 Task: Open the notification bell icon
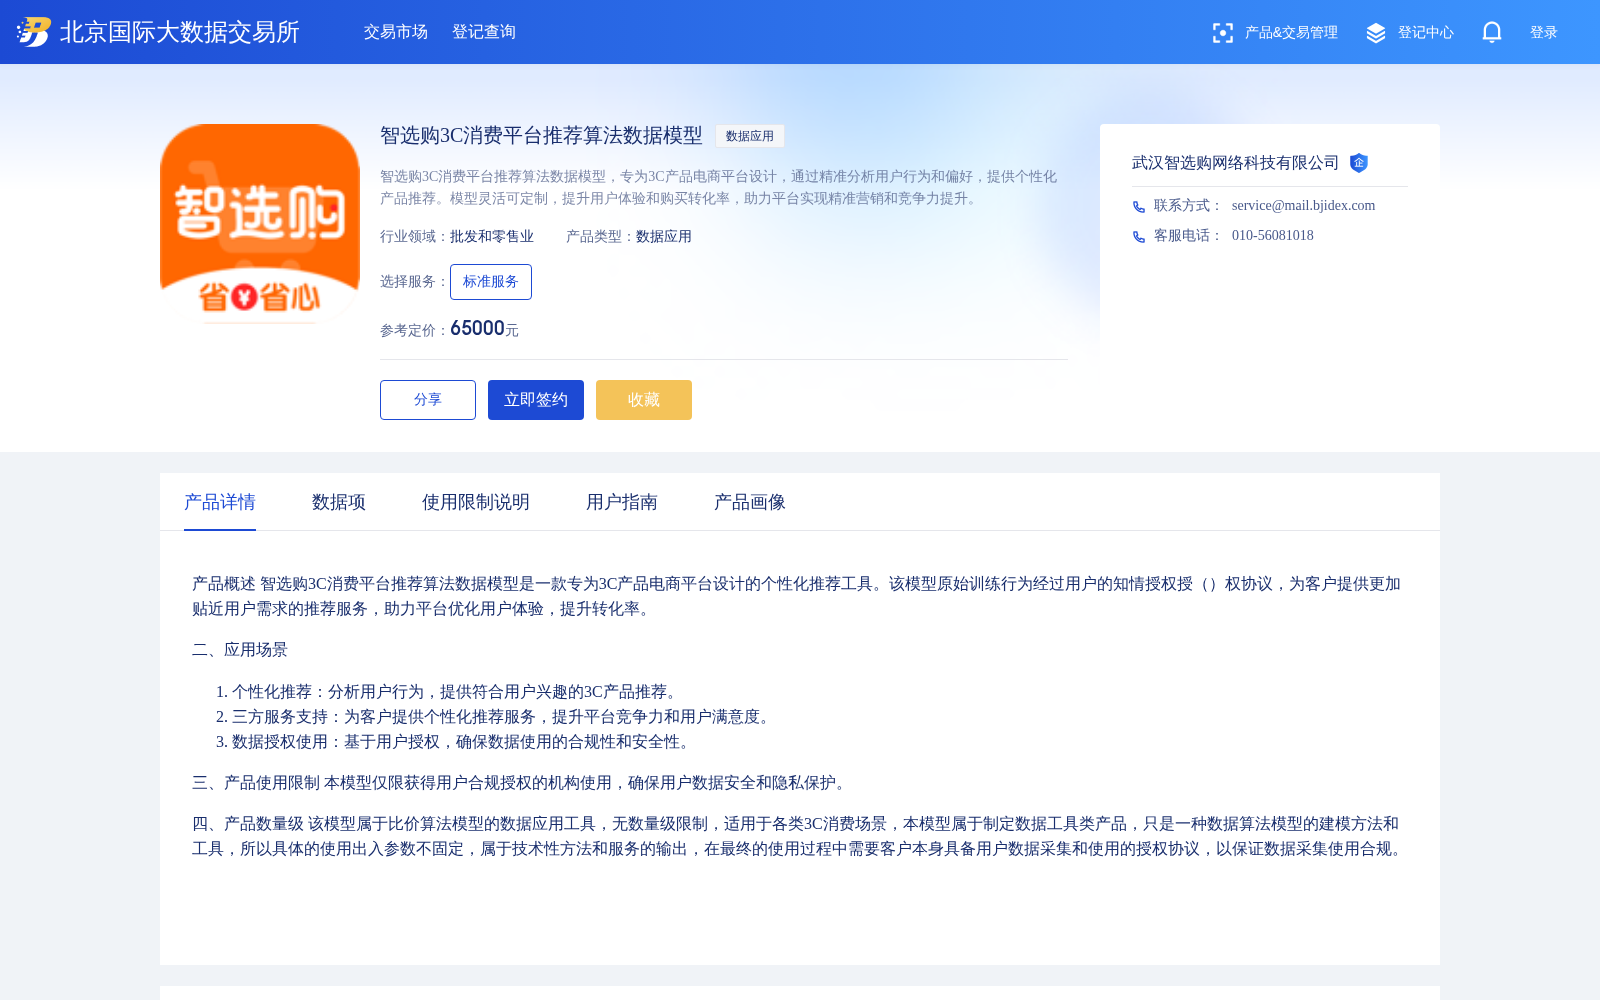click(1492, 32)
